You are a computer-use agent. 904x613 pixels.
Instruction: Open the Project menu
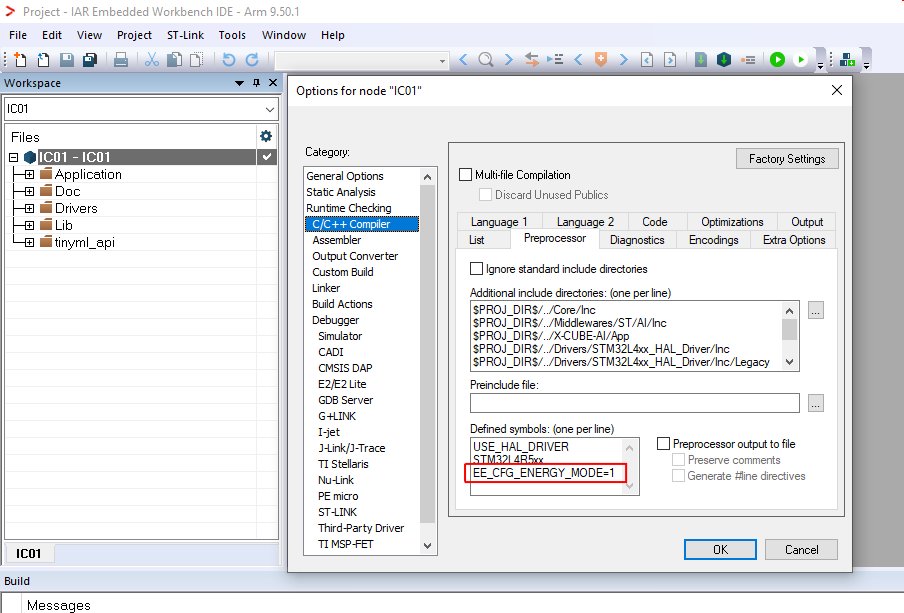click(x=134, y=35)
